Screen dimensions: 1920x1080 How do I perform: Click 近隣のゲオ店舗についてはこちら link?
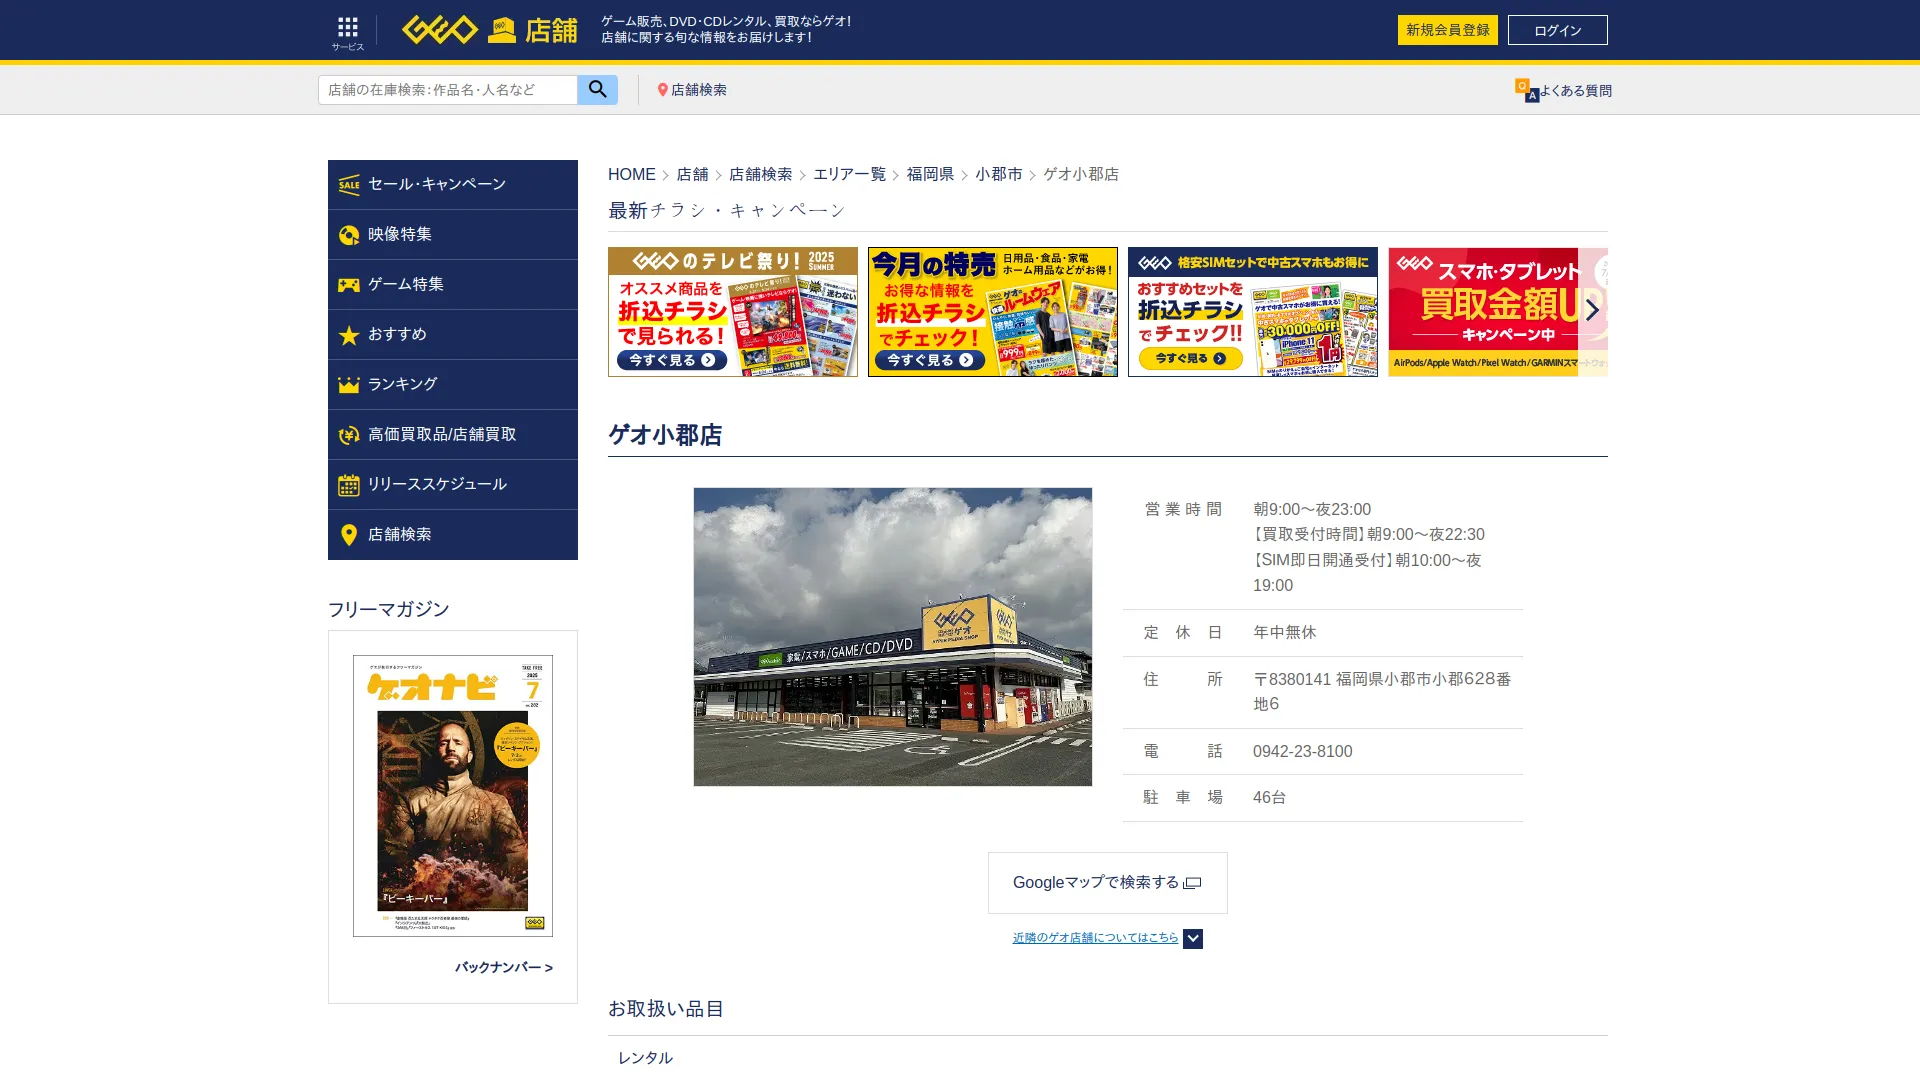coord(1095,938)
